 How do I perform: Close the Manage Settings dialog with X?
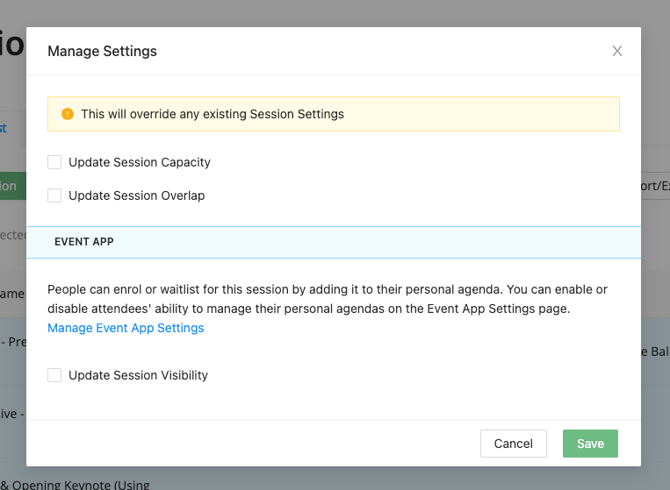pyautogui.click(x=617, y=51)
